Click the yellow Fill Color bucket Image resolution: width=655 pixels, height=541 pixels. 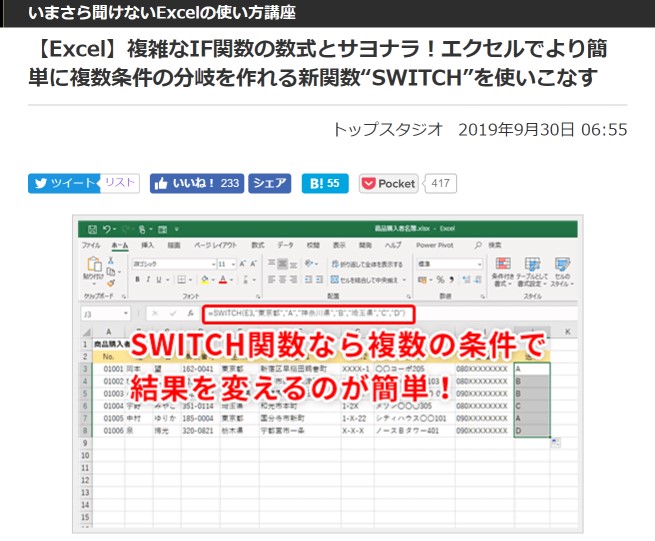204,279
